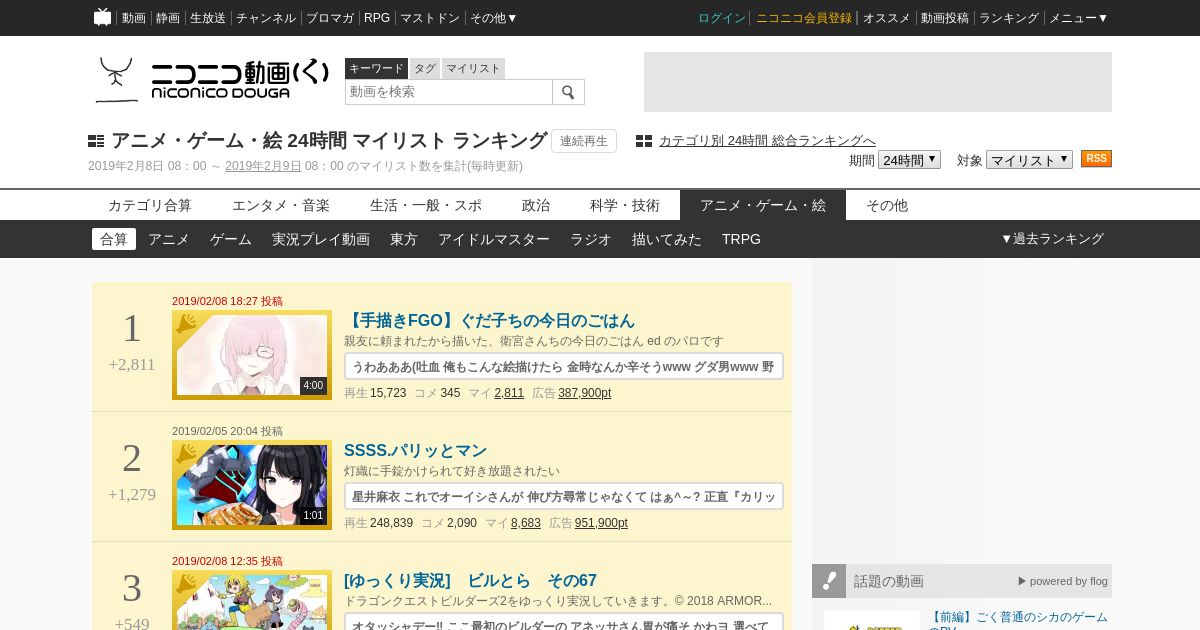1200x630 pixels.
Task: Open the 対象 マイリスト dropdown
Action: (x=1029, y=160)
